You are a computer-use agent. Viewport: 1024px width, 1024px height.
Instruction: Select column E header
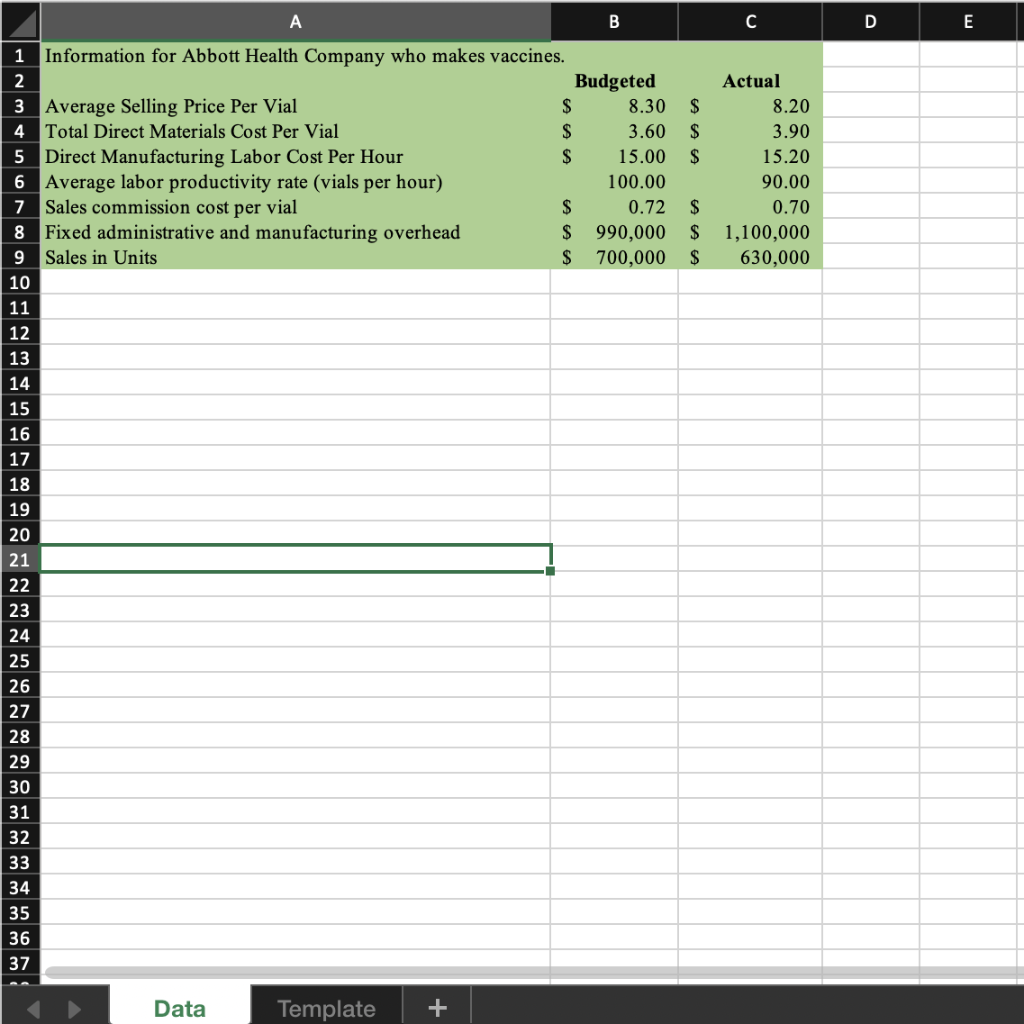coord(968,22)
